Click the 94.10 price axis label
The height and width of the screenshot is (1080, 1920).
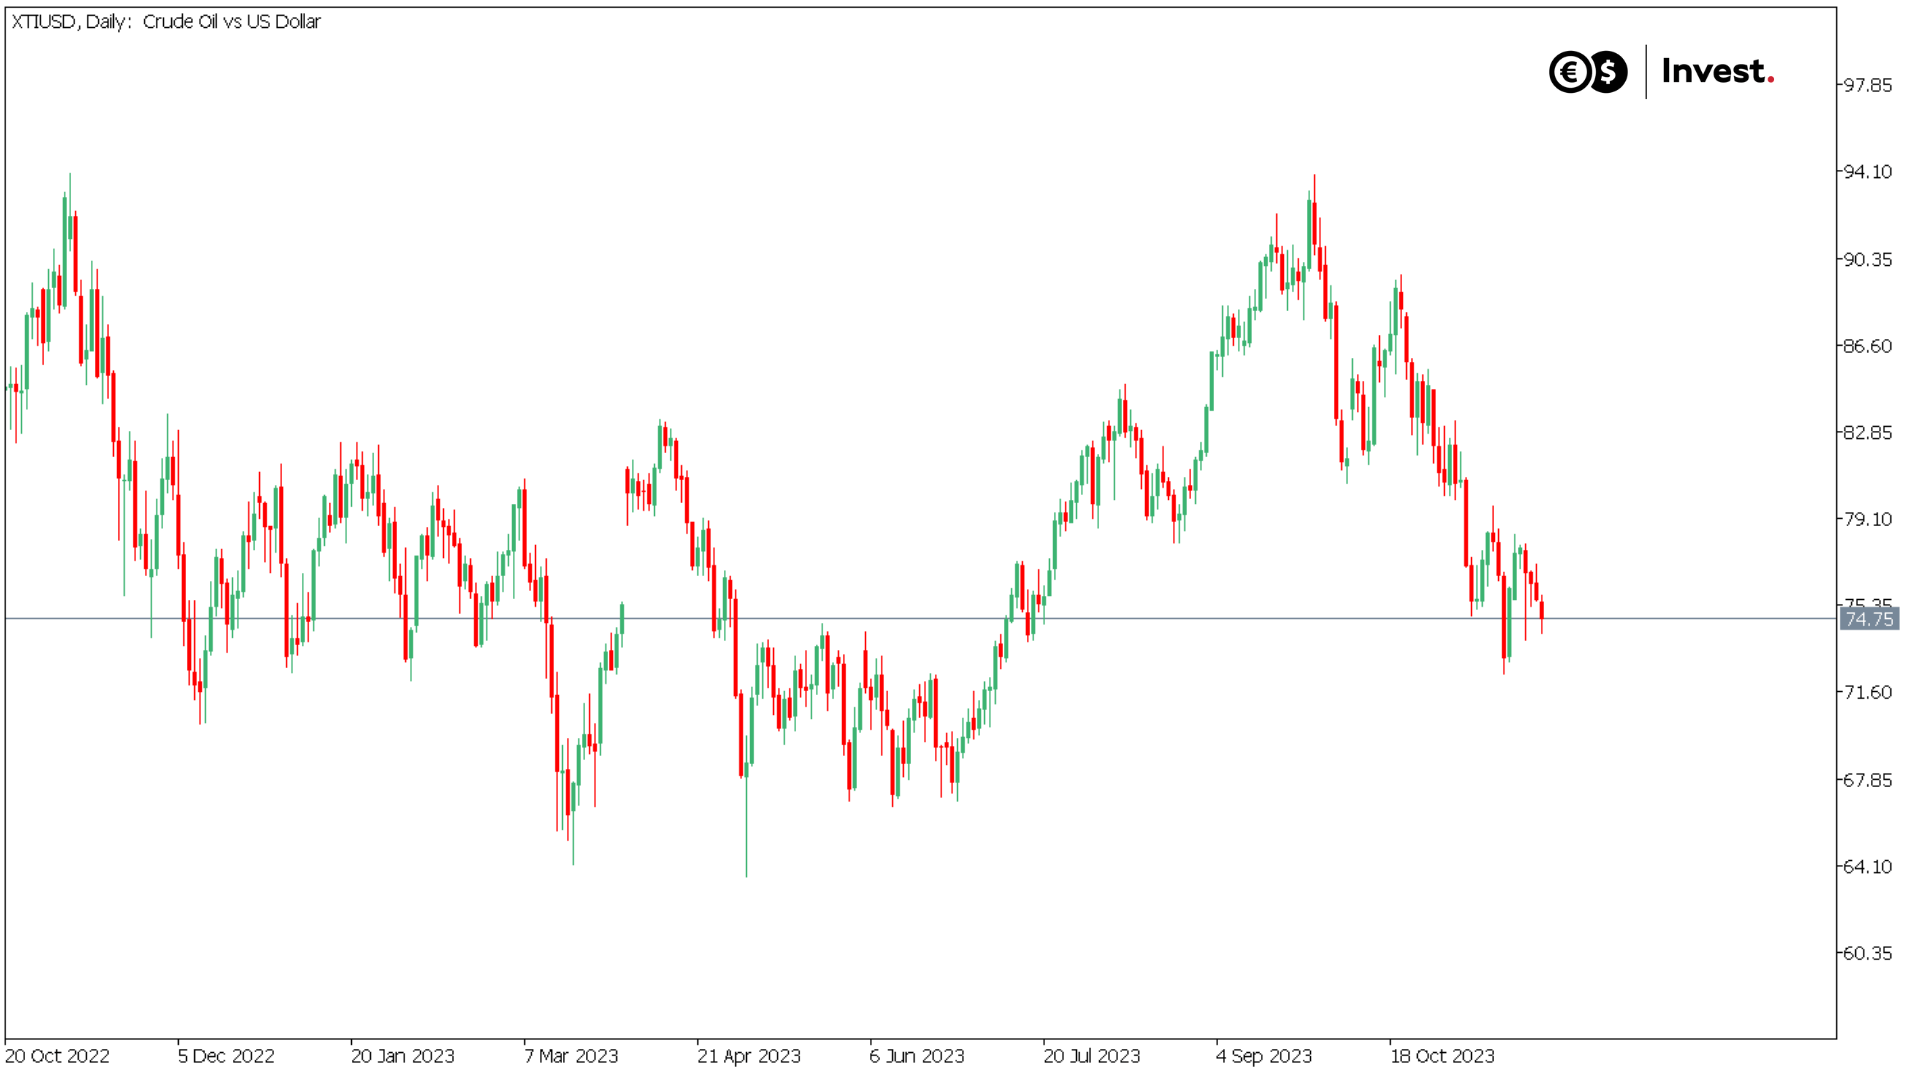(1868, 172)
